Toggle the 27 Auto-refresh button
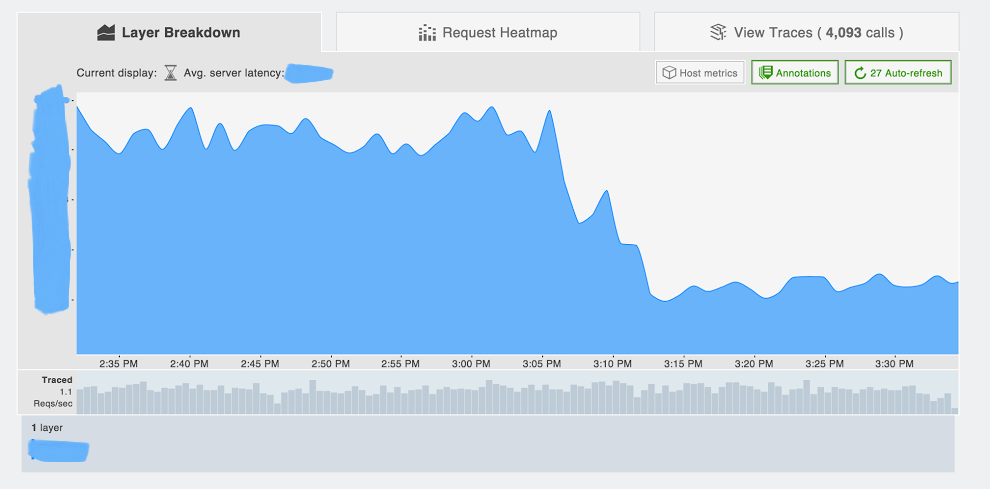Viewport: 990px width, 489px height. pos(898,73)
